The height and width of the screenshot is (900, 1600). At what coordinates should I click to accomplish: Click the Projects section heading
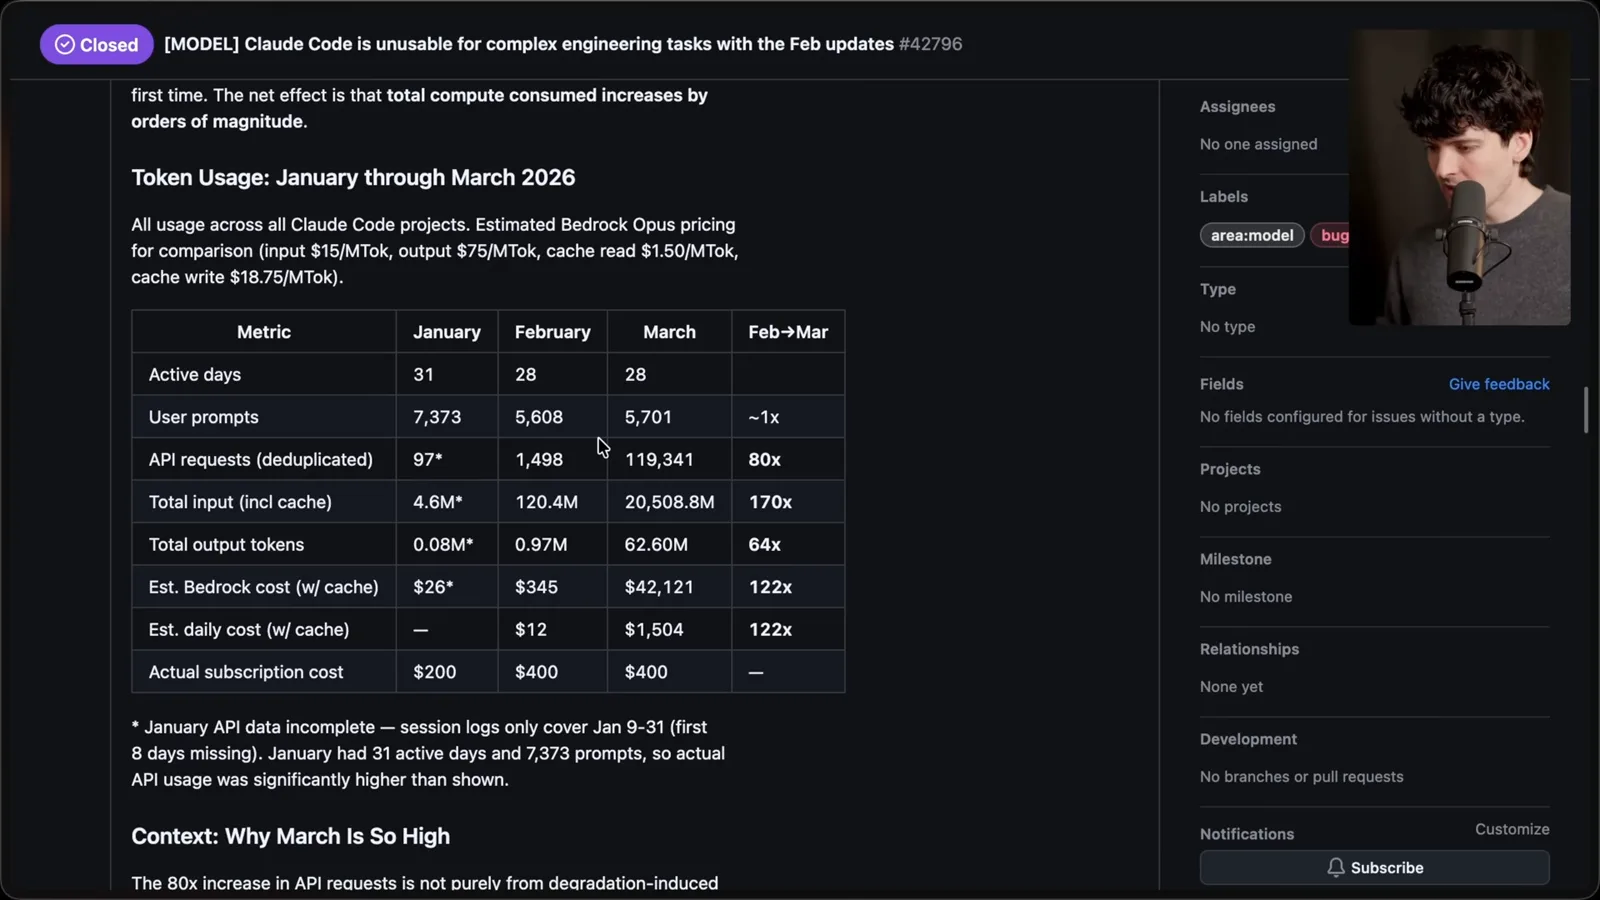[1230, 469]
